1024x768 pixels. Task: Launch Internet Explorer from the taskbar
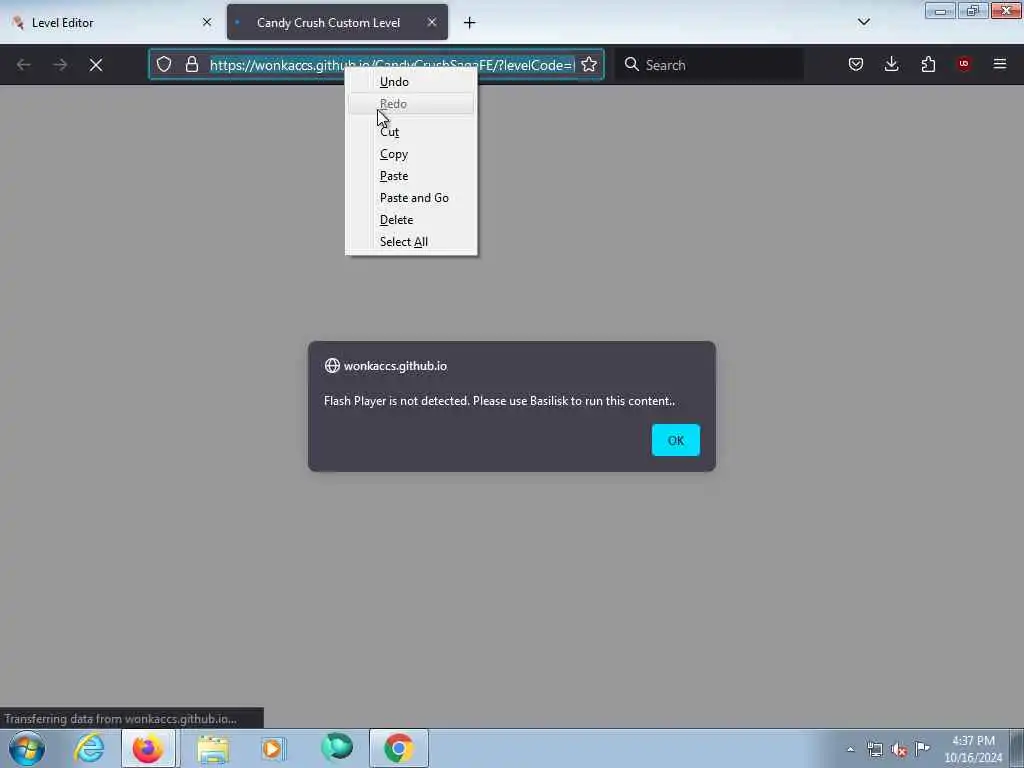coord(89,748)
